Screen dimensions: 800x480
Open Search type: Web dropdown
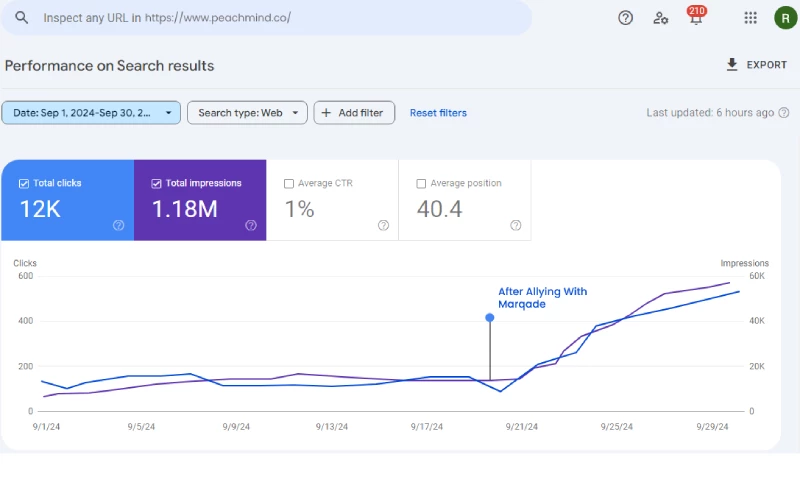click(x=247, y=113)
